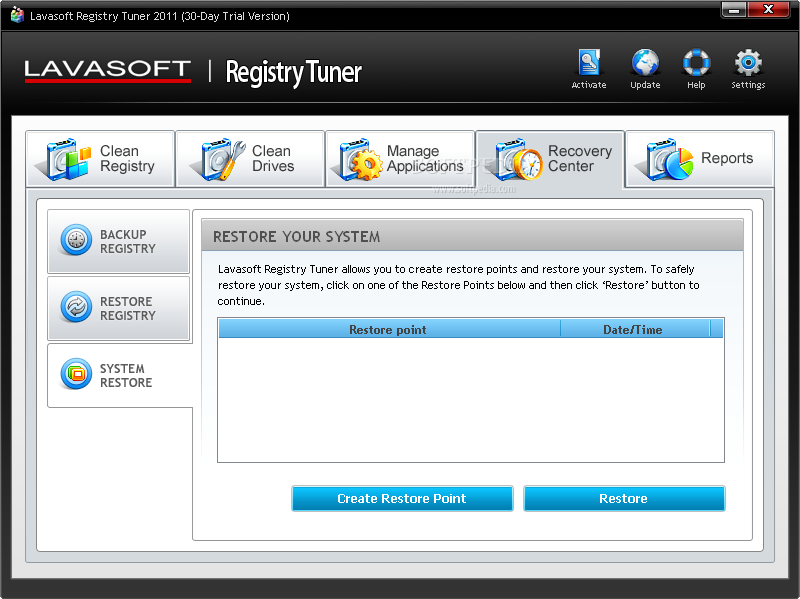Select the BACKUP REGISTRY side tab
Viewport: 800px width, 599px height.
(x=118, y=241)
